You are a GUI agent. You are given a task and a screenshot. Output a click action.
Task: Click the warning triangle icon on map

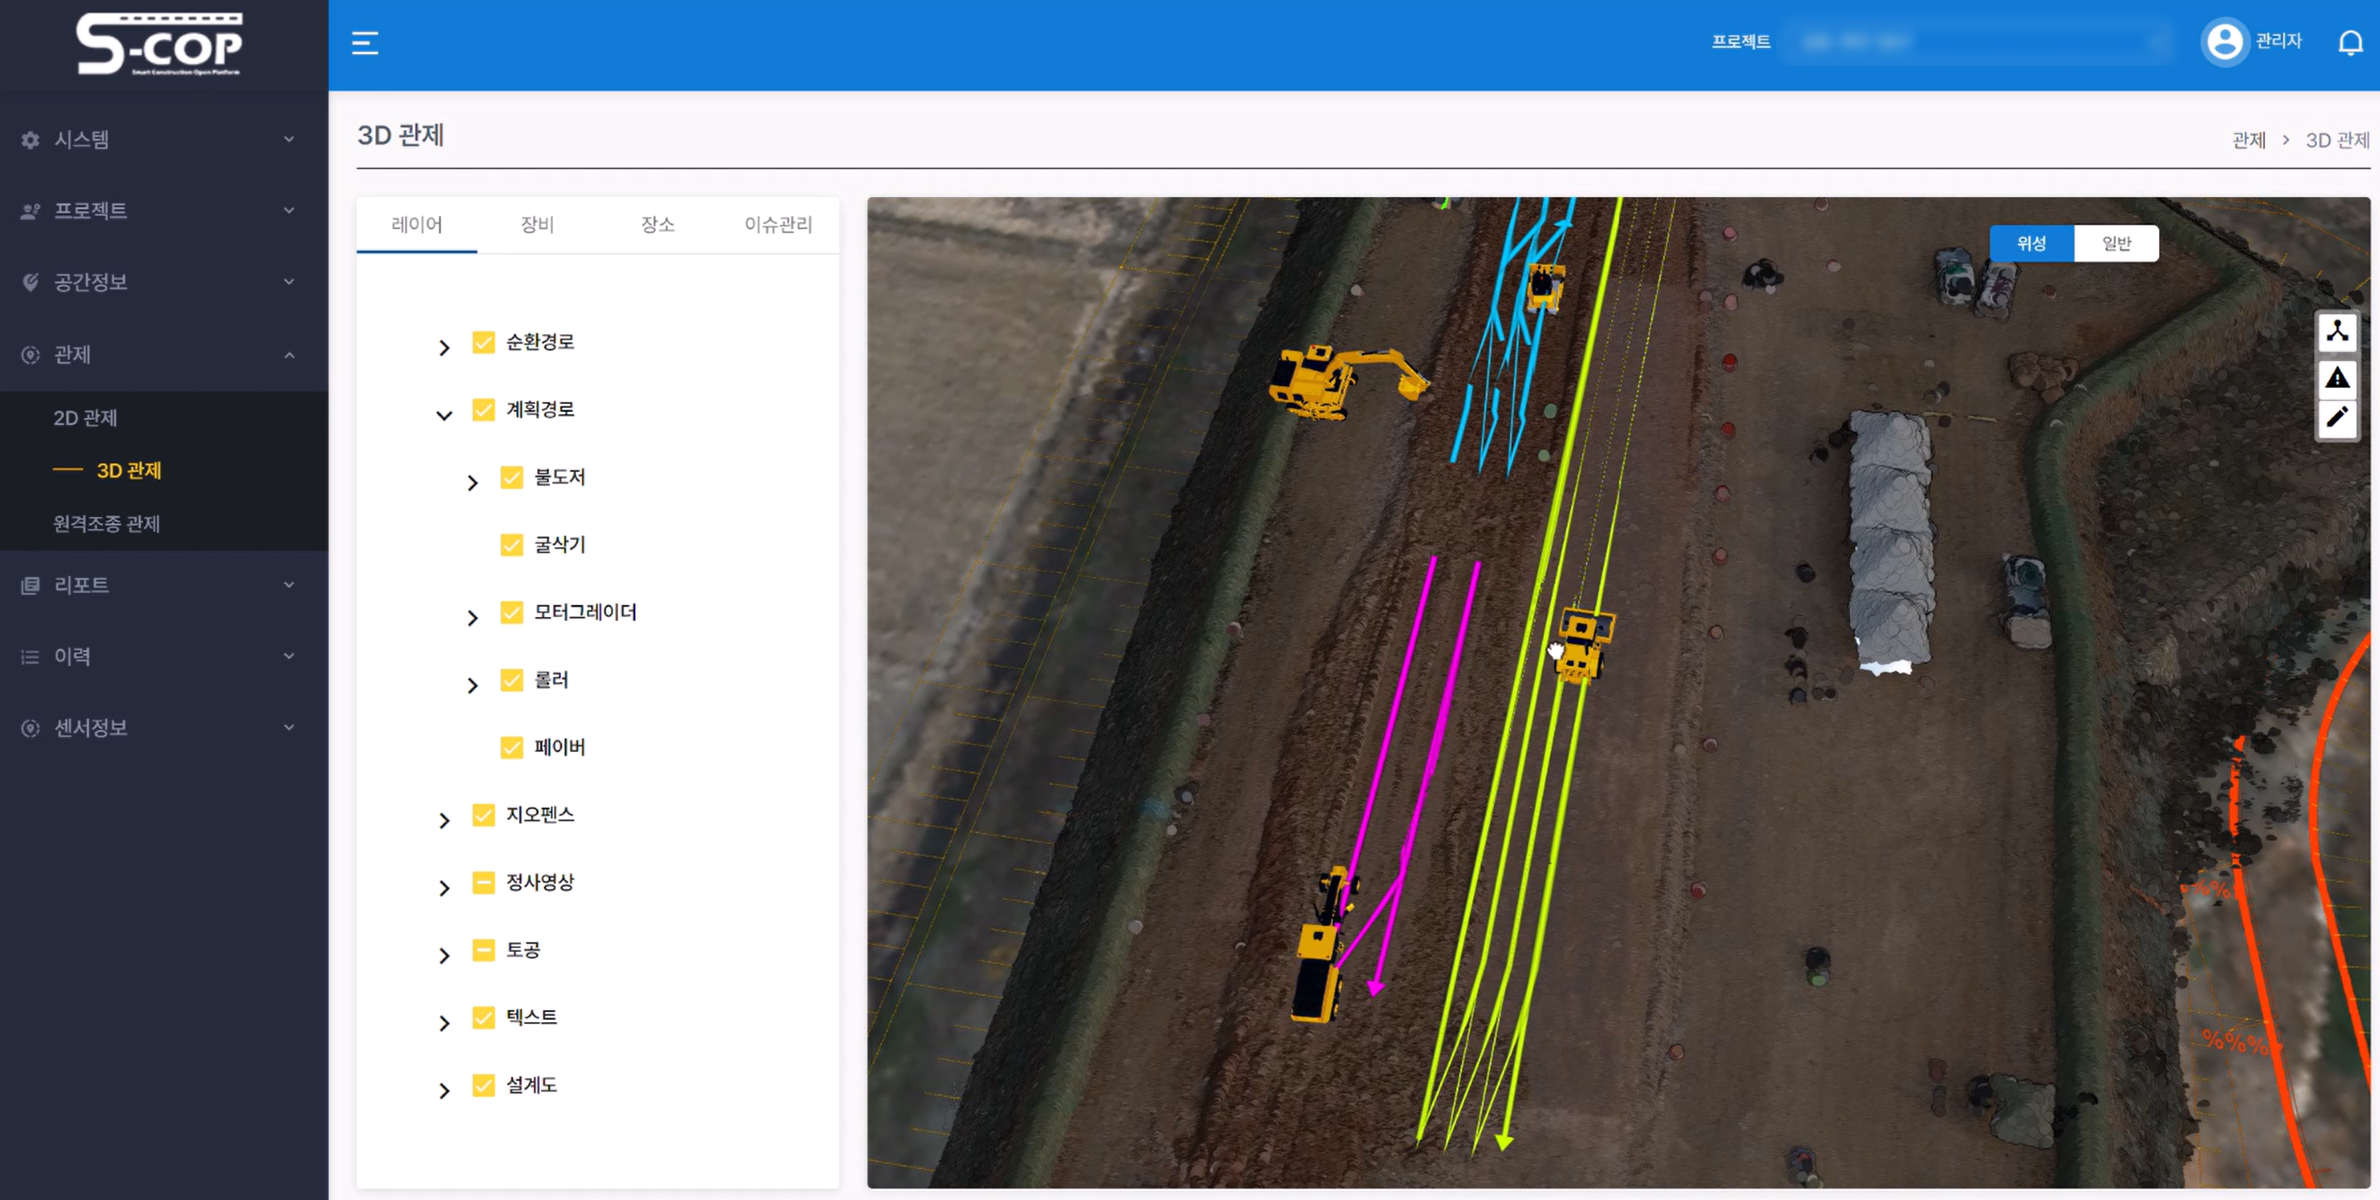click(x=2337, y=378)
